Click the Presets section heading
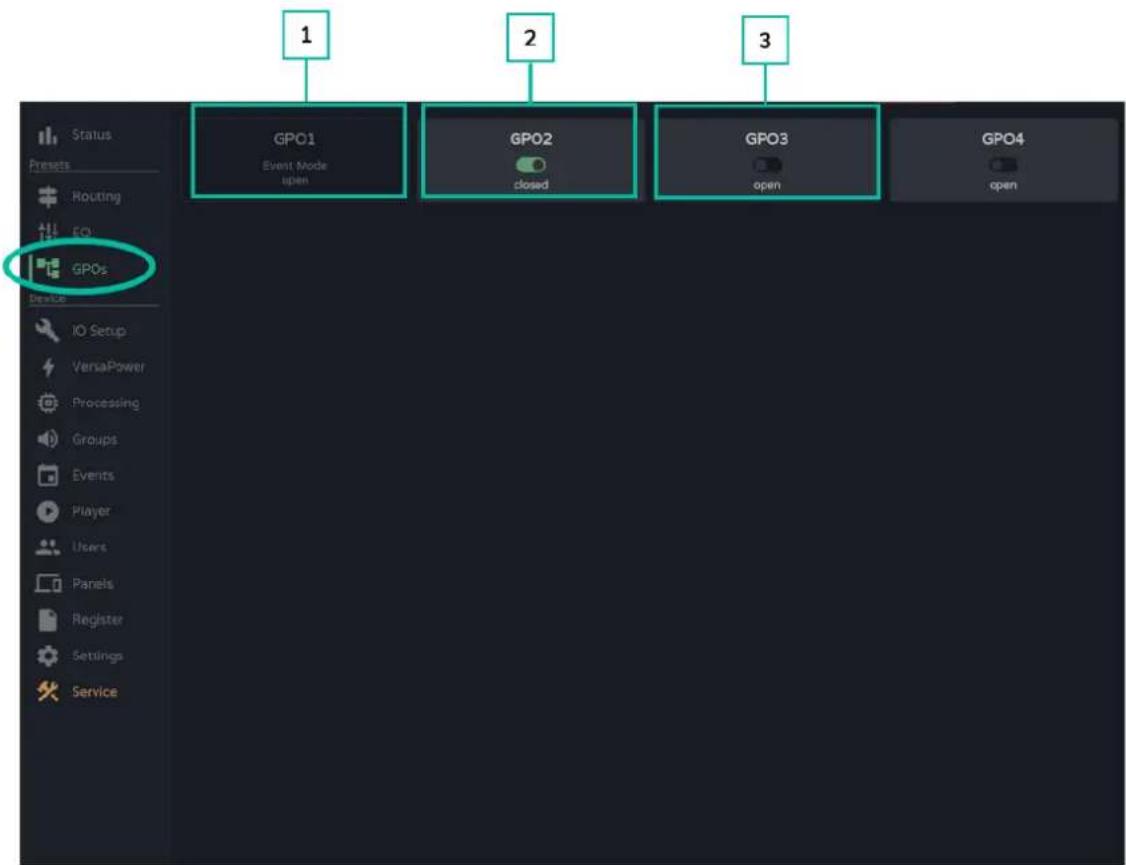Screen dimensions: 1126x865 (x=50, y=164)
